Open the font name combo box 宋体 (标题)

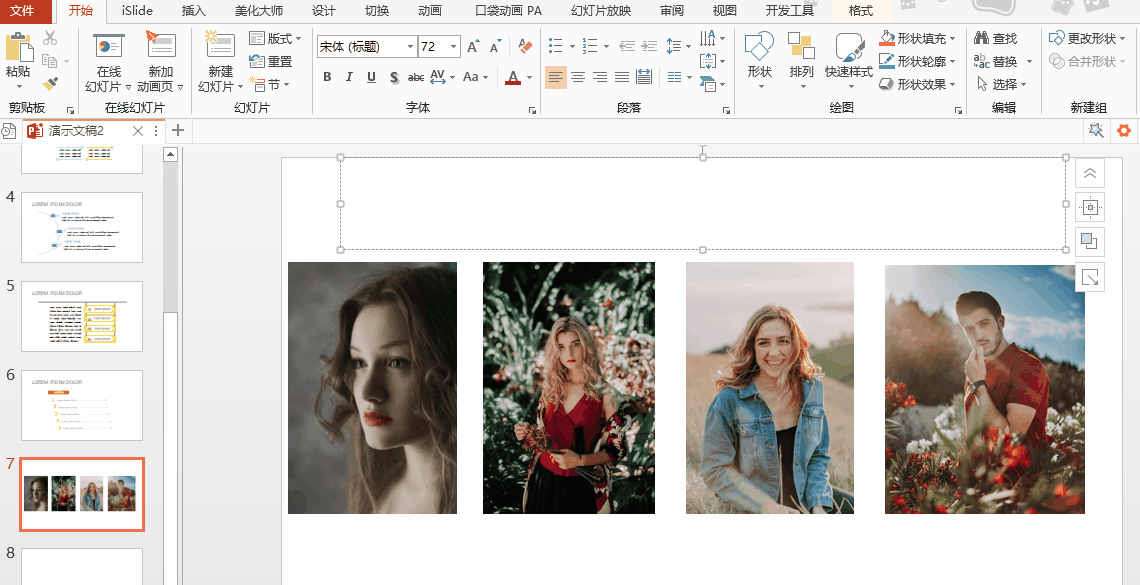tap(367, 47)
